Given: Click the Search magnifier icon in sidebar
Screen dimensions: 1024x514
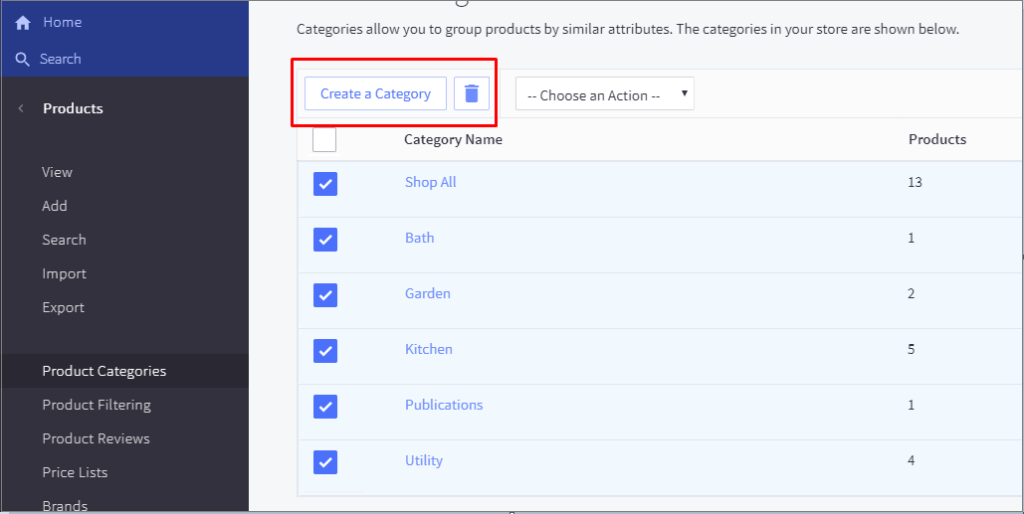Looking at the screenshot, I should click(23, 59).
